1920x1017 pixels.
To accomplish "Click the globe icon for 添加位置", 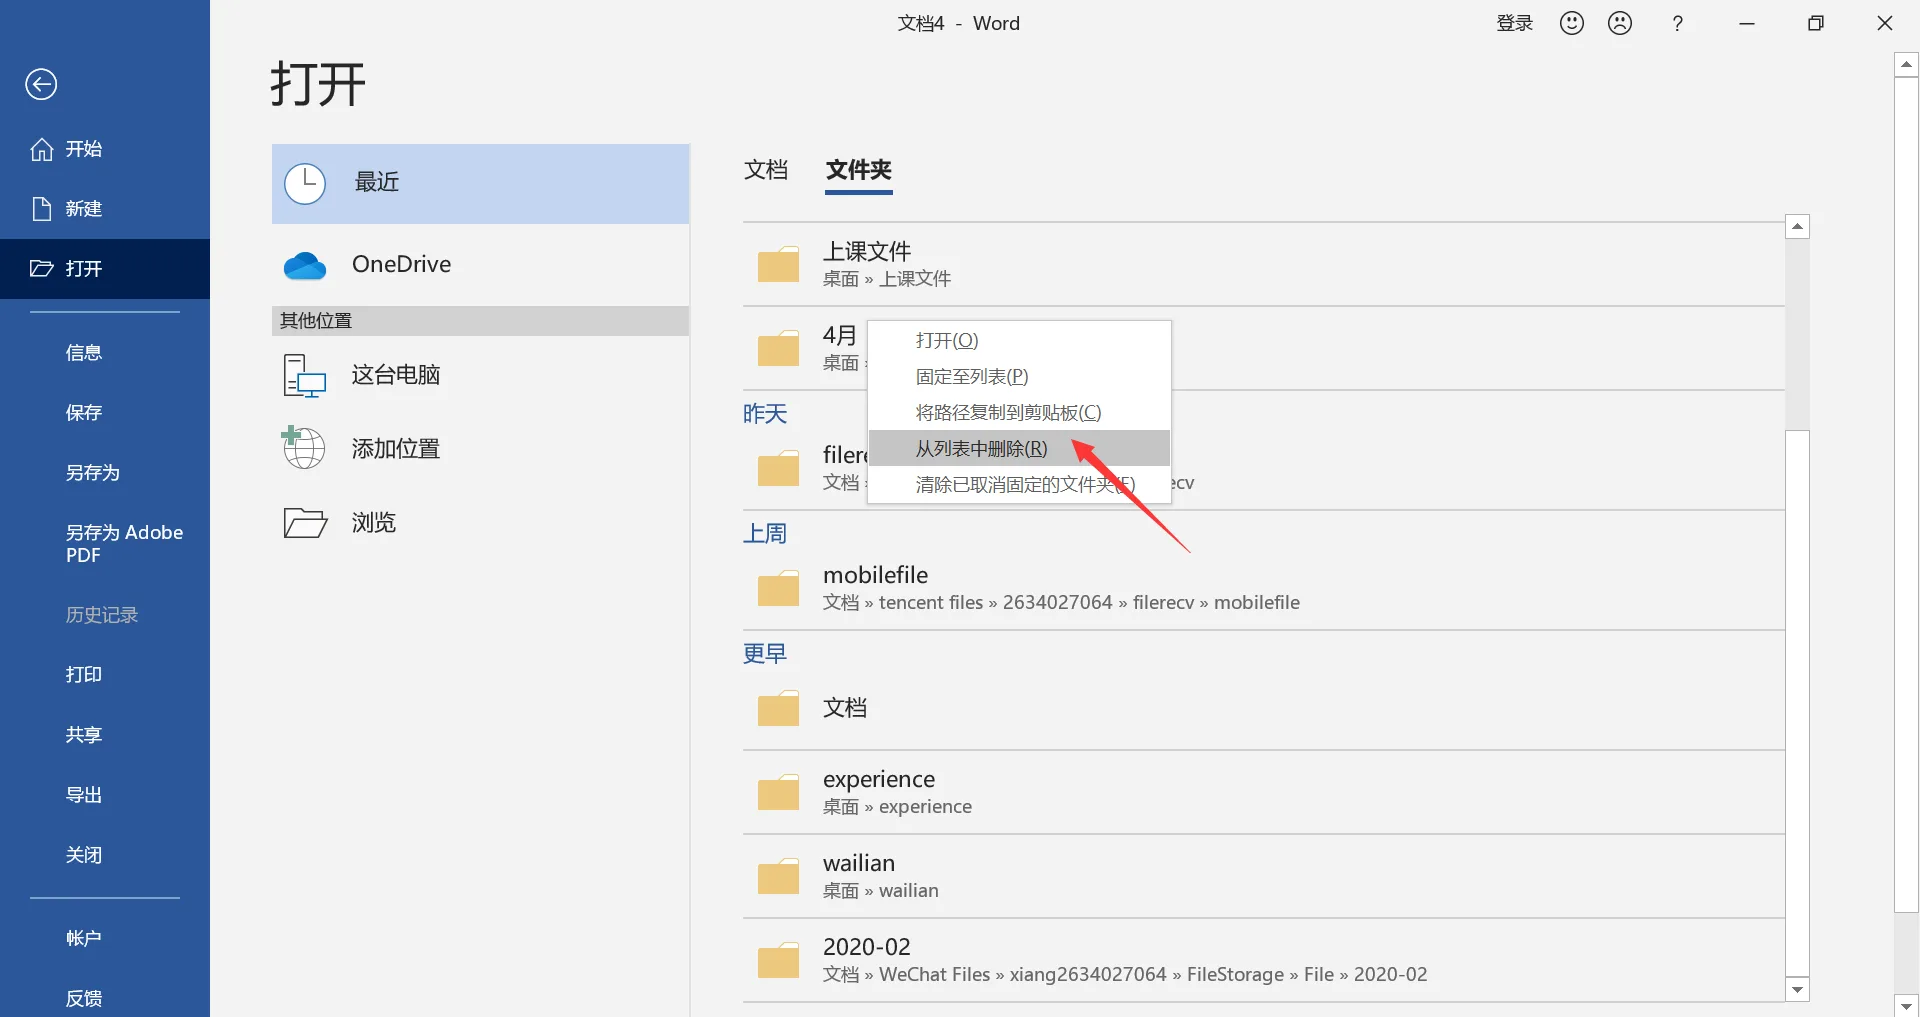I will pyautogui.click(x=303, y=447).
